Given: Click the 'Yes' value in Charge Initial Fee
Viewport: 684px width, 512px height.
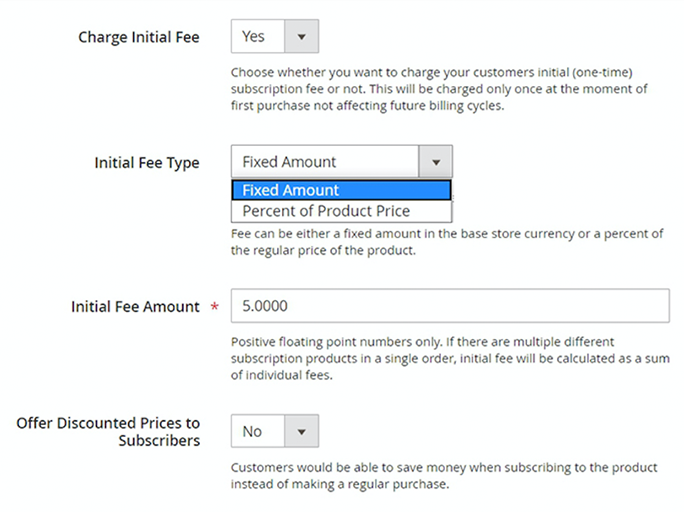Looking at the screenshot, I should click(254, 37).
